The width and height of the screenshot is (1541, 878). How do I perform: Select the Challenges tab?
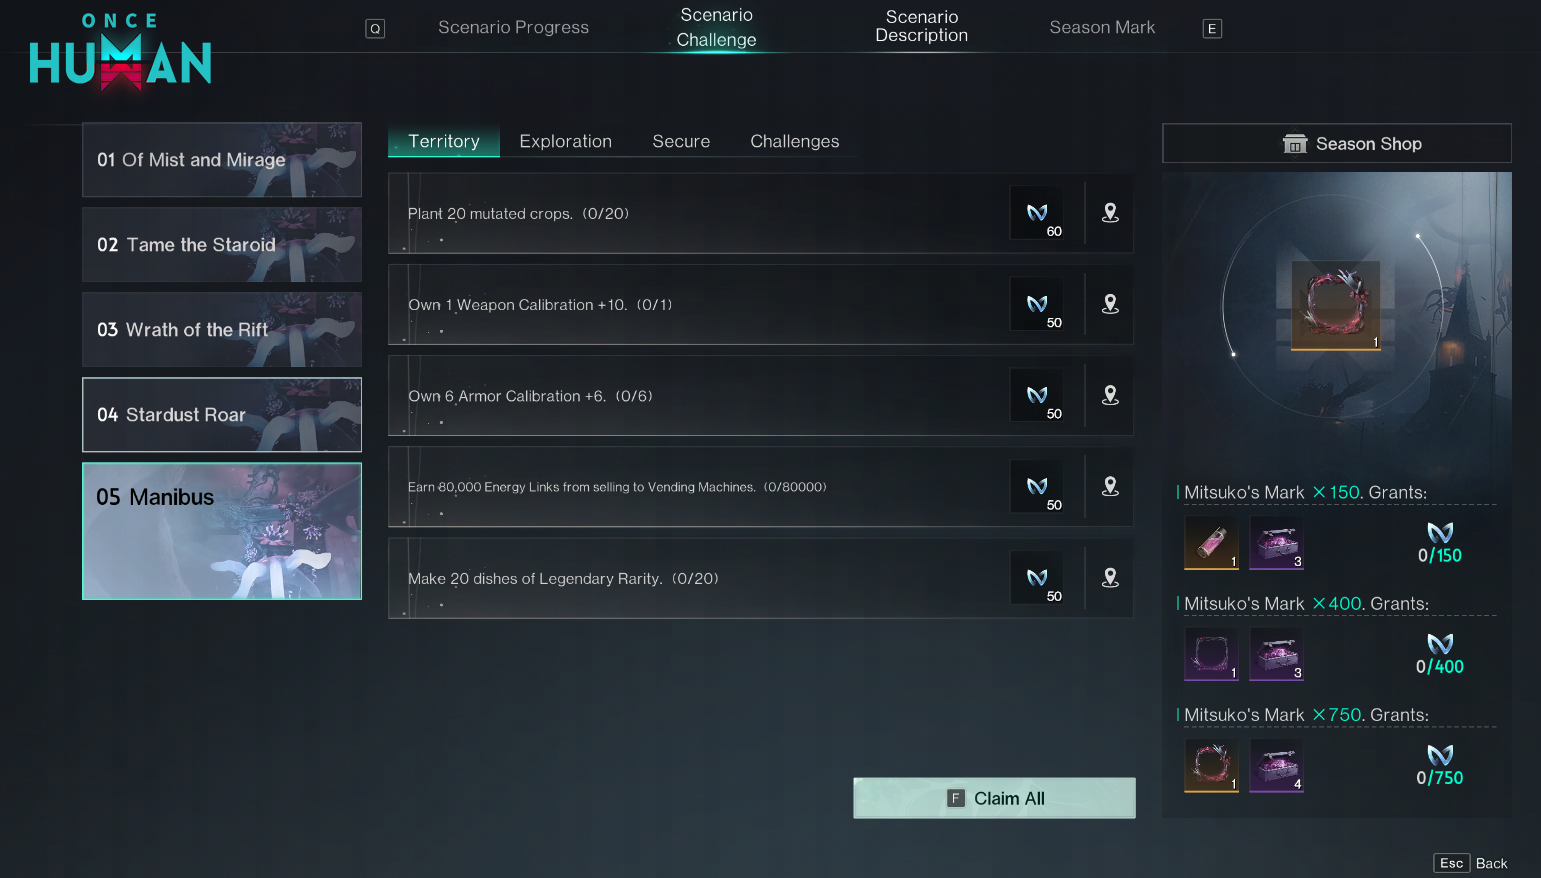[x=795, y=141]
